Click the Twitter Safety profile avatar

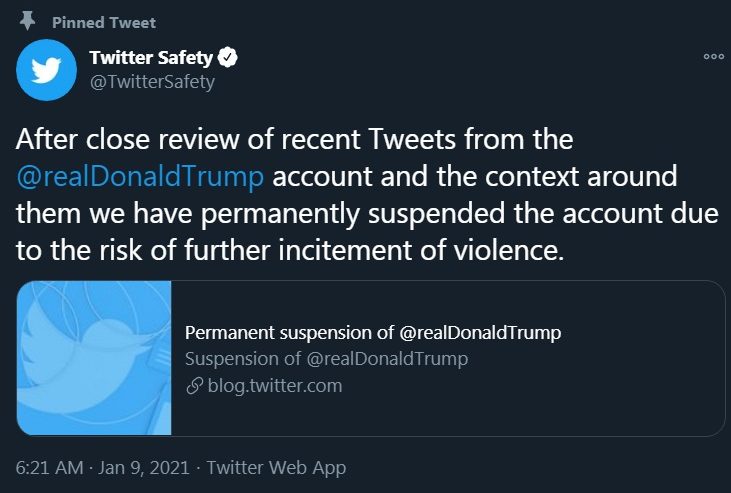pyautogui.click(x=46, y=70)
